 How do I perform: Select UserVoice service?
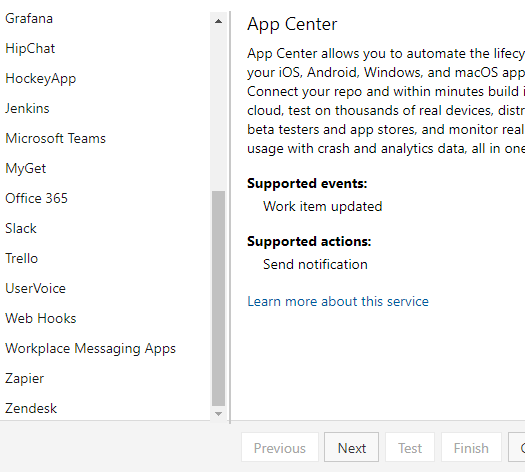point(35,289)
